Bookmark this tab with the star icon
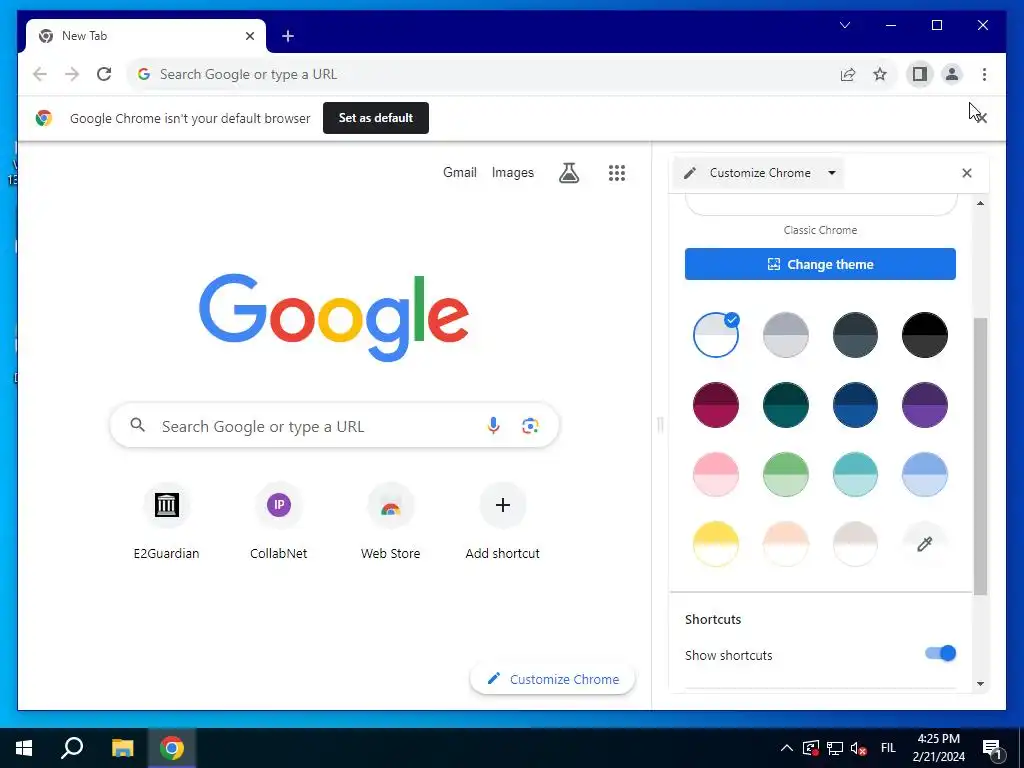The image size is (1024, 768). tap(880, 74)
